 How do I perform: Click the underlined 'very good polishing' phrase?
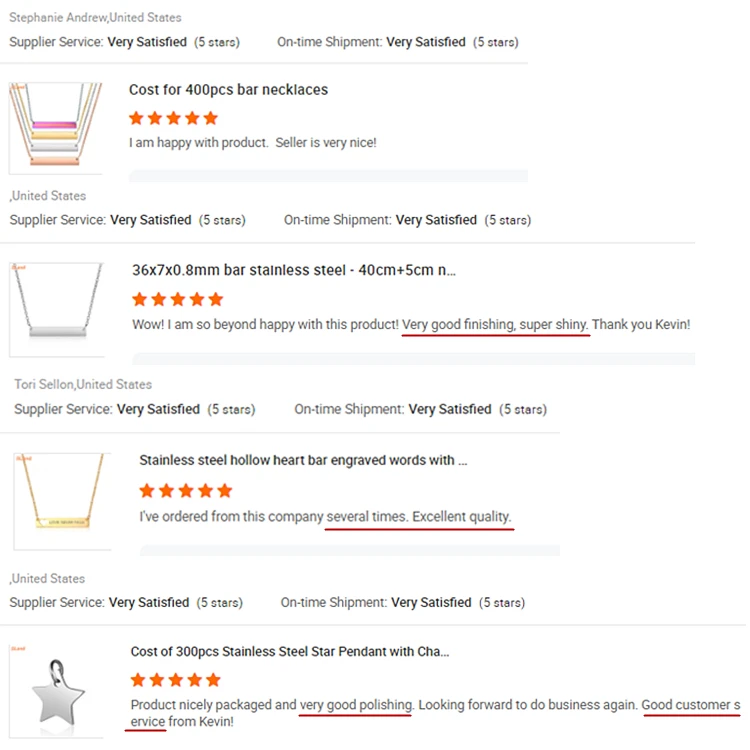coord(356,705)
